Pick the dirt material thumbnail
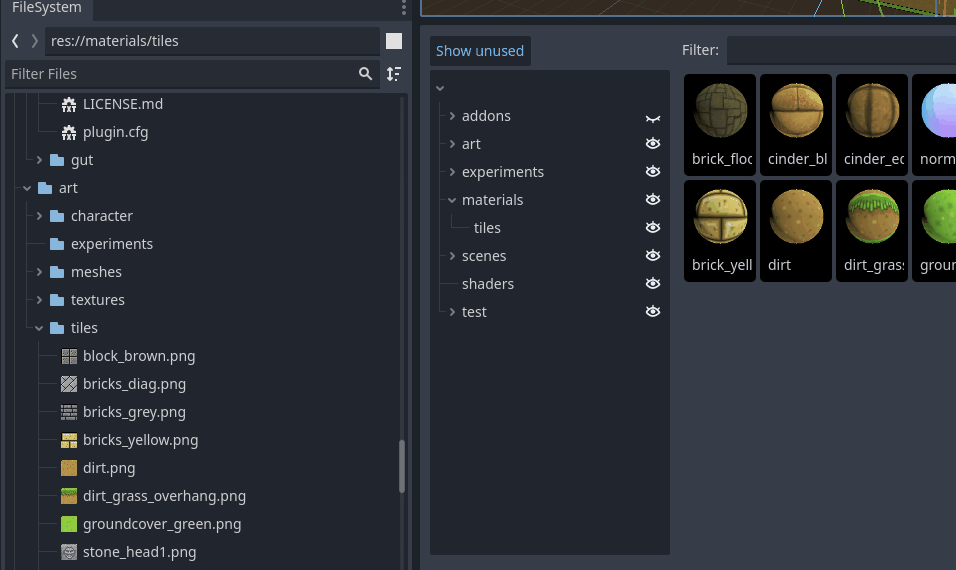Viewport: 956px width, 570px height. [796, 231]
